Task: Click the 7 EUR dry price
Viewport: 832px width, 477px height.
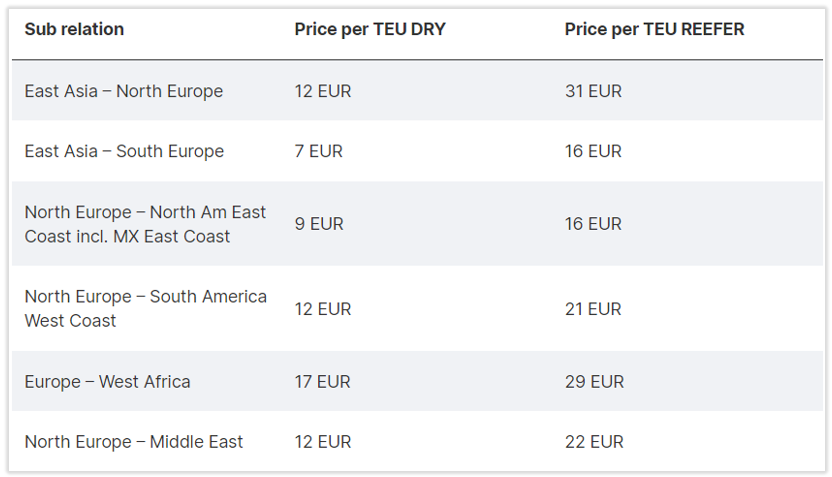Action: [318, 151]
